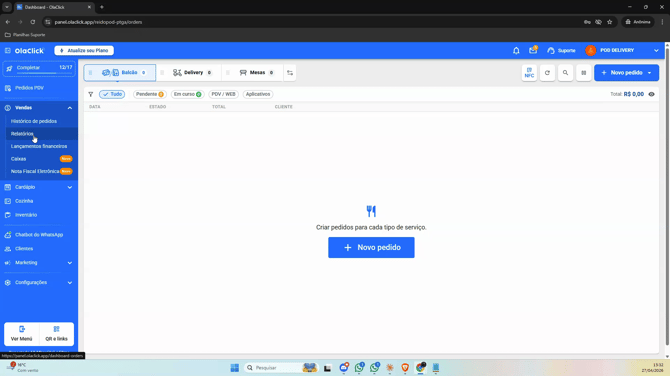Open Caixas in the sidebar
Screen dimensions: 670x376
point(19,159)
